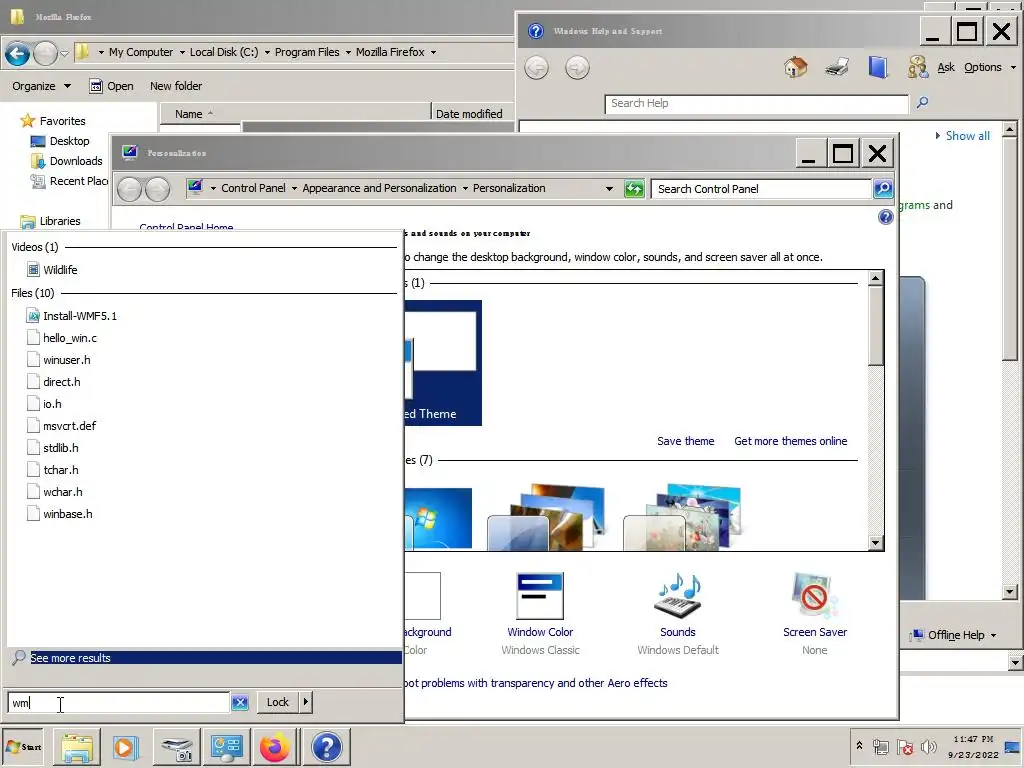Click the red-X security tray icon
Screen dimensions: 1024x768
click(x=905, y=746)
